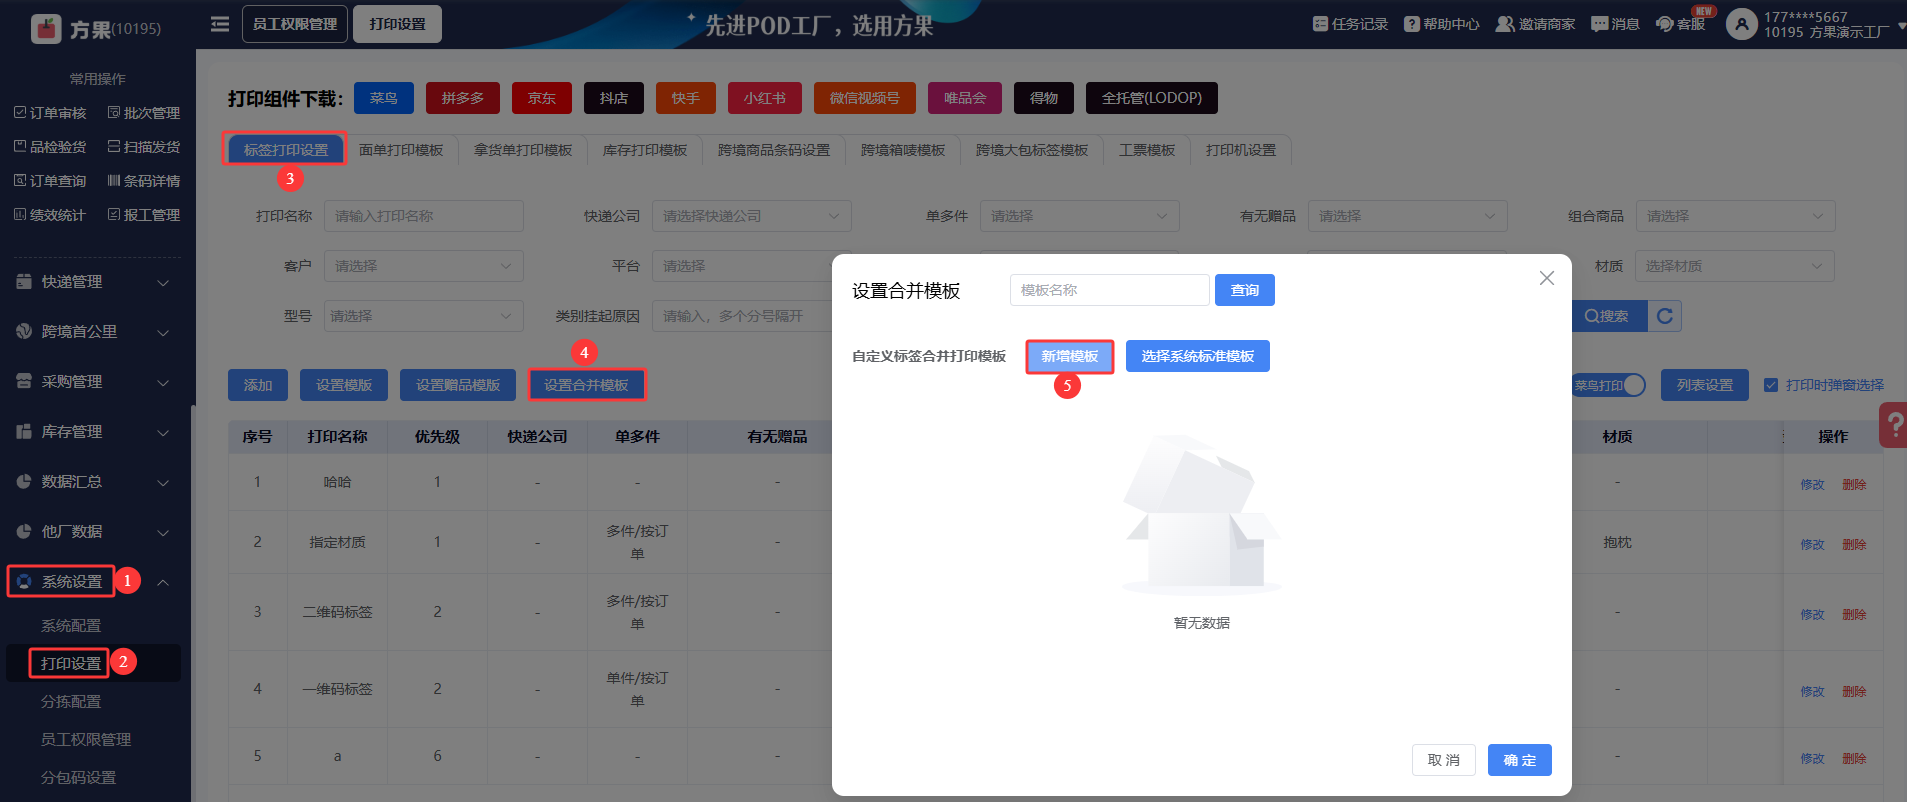Image resolution: width=1907 pixels, height=802 pixels.
Task: Open the 材质 dropdown
Action: click(x=1736, y=266)
